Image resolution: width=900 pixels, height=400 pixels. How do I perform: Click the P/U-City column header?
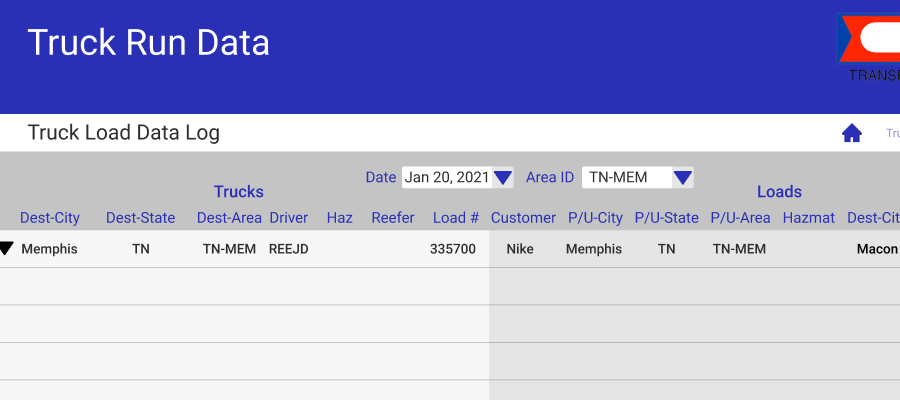[595, 218]
